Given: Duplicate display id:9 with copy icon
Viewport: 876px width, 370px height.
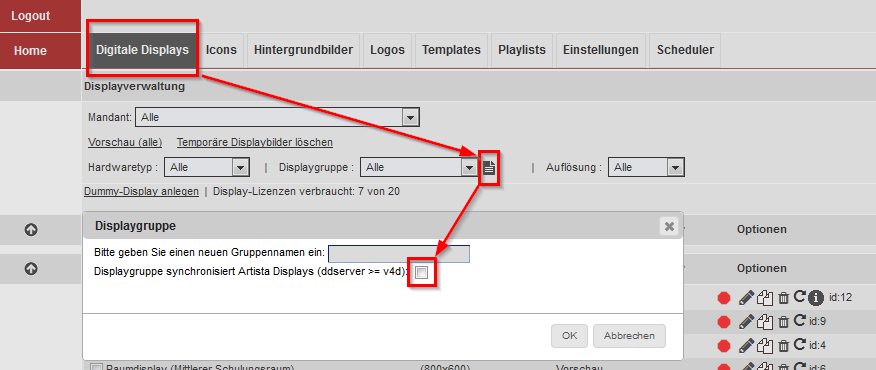Looking at the screenshot, I should coord(765,321).
